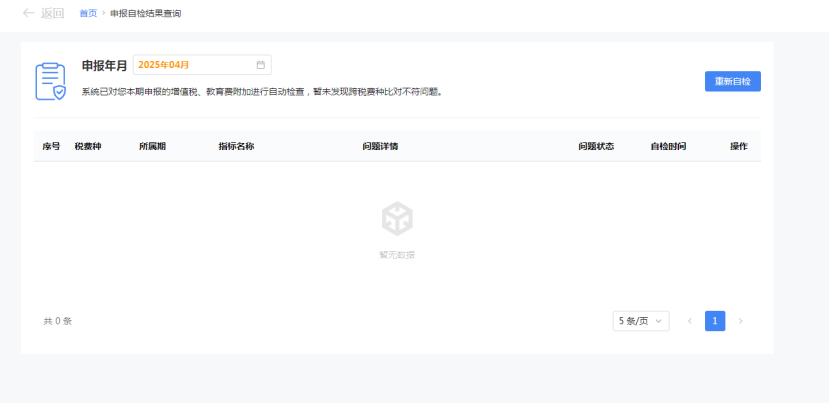Click the 问题状态 column header

pos(596,146)
